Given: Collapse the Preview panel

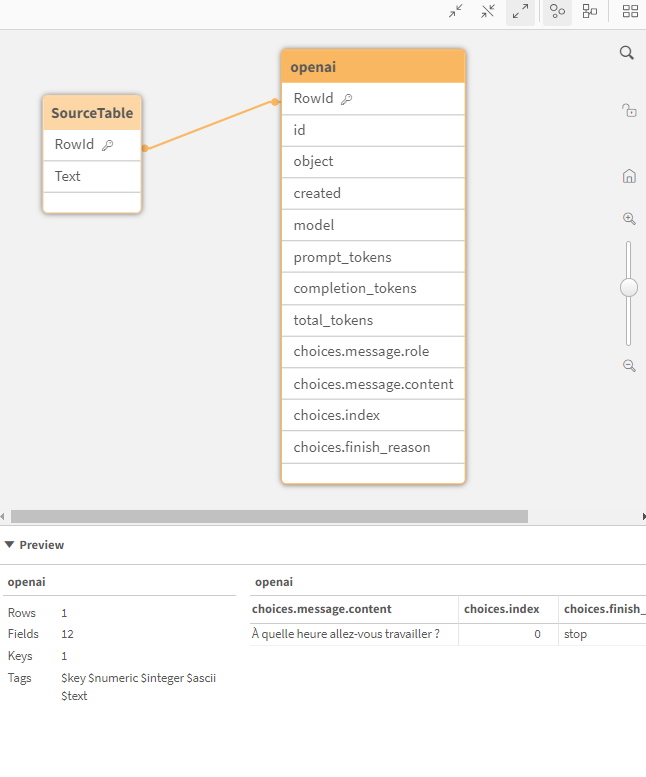Looking at the screenshot, I should click(x=10, y=545).
